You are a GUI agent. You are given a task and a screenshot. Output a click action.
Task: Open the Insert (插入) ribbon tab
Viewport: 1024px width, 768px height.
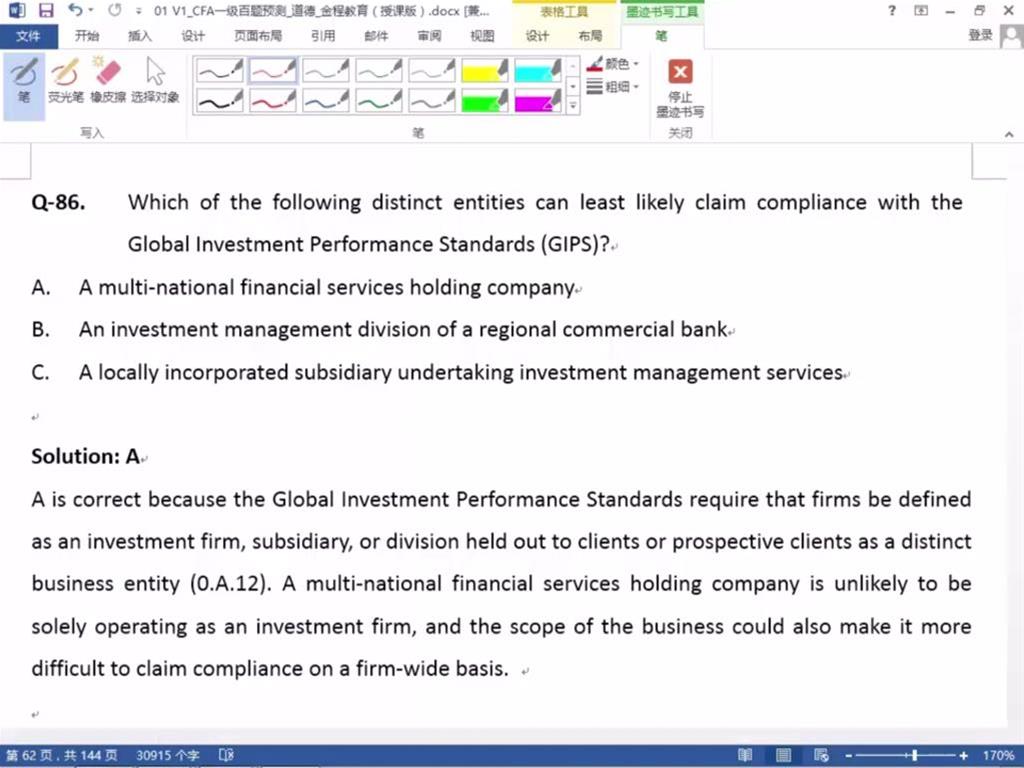pos(140,36)
